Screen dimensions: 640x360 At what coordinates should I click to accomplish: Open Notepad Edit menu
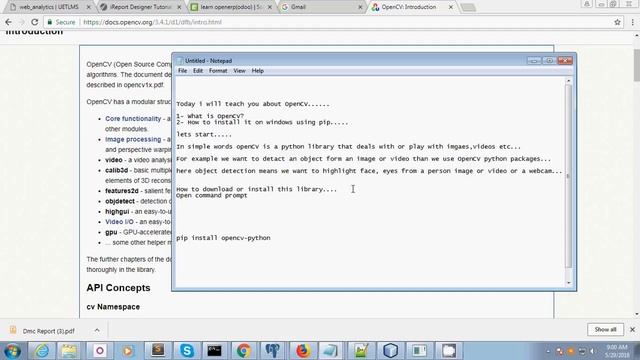pos(198,71)
